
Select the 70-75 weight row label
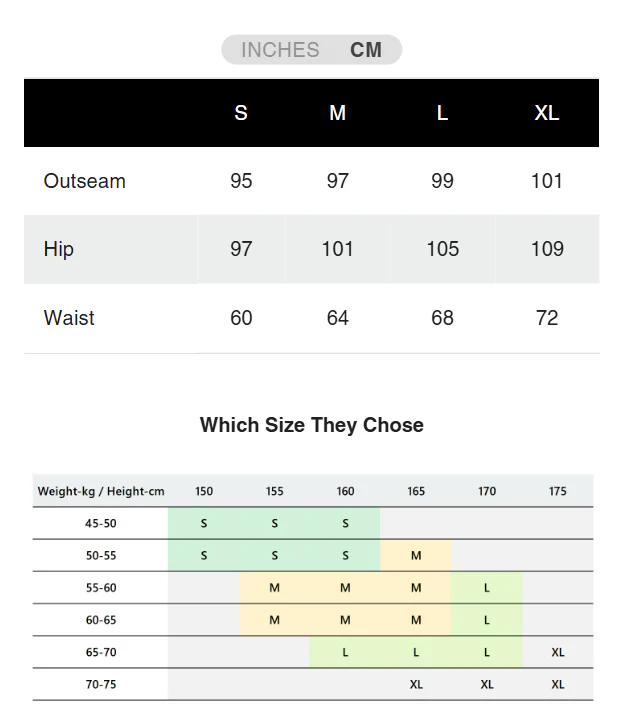[x=101, y=684]
